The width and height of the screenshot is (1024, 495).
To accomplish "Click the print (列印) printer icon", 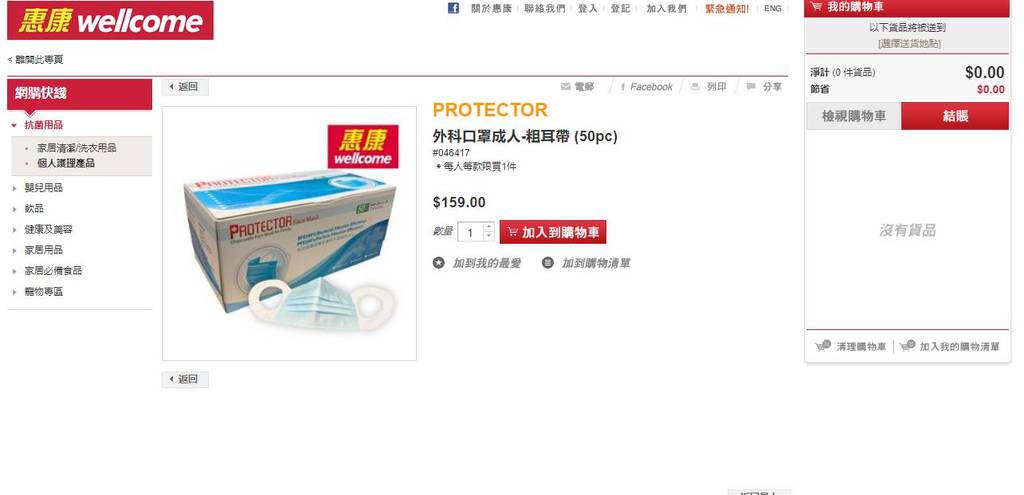I will [x=696, y=87].
